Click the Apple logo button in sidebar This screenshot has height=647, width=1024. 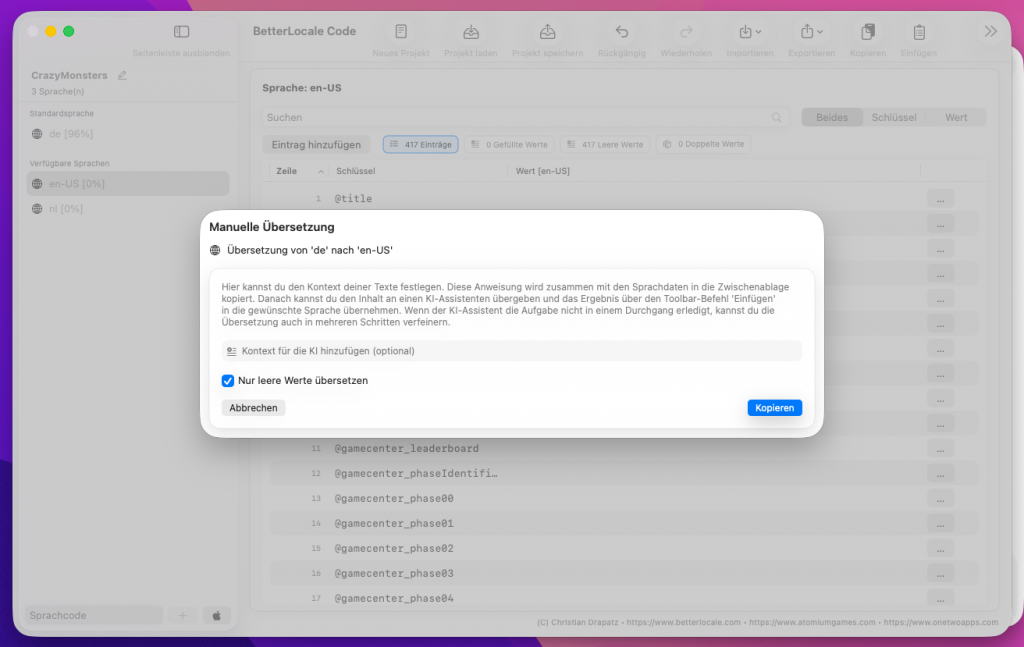coord(216,615)
